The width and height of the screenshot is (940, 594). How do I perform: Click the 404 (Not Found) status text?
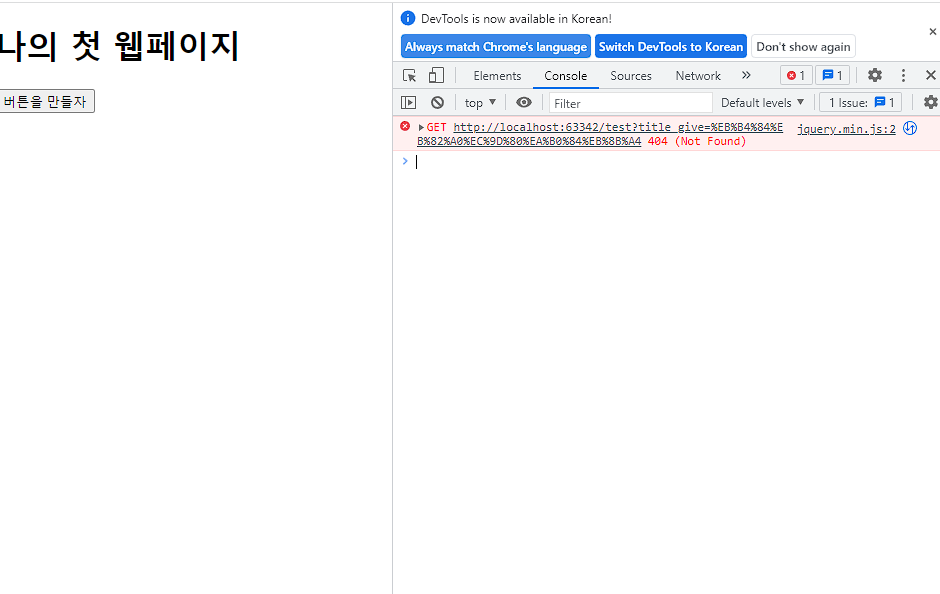697,141
